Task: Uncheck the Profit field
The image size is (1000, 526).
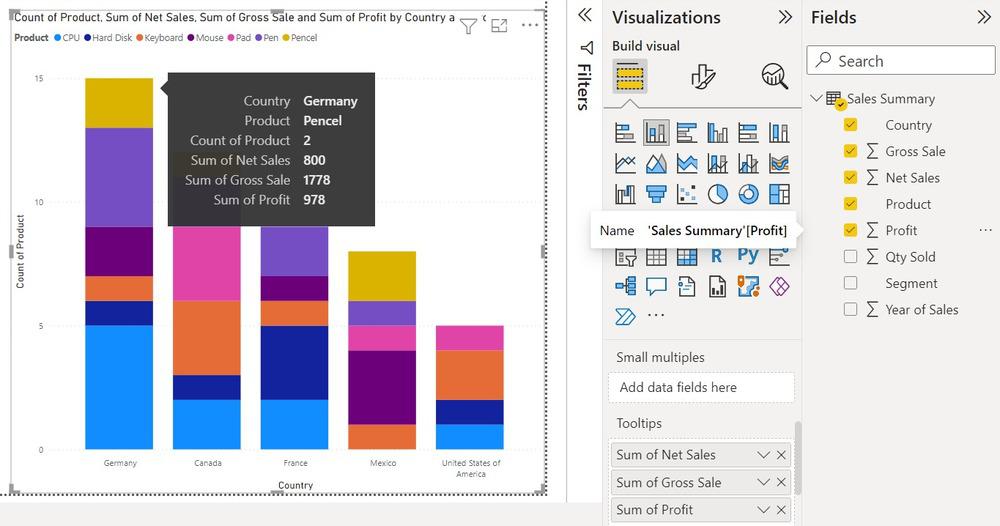Action: coord(850,230)
